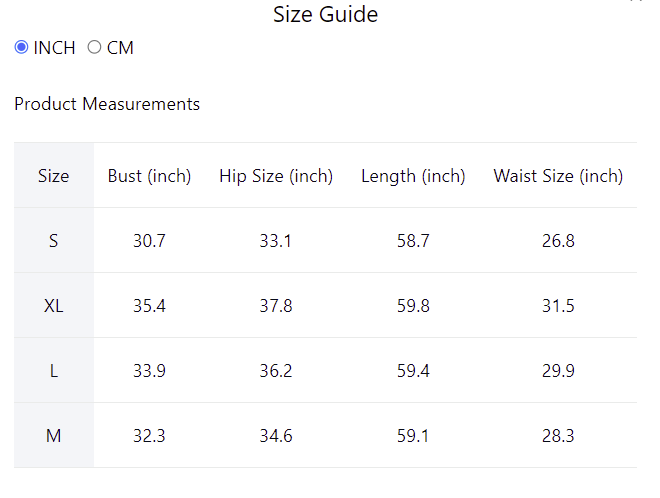The image size is (660, 498).
Task: Click the Size Guide title
Action: pyautogui.click(x=325, y=14)
